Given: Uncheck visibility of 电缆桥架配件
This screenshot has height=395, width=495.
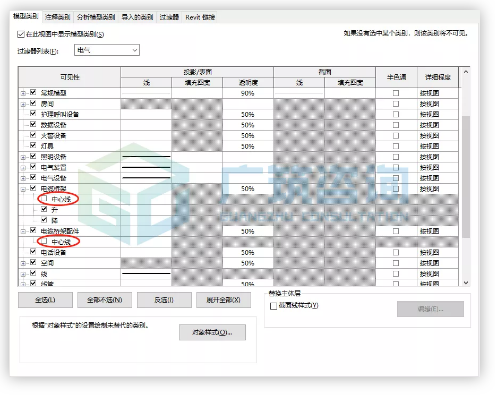Looking at the screenshot, I should [x=33, y=230].
